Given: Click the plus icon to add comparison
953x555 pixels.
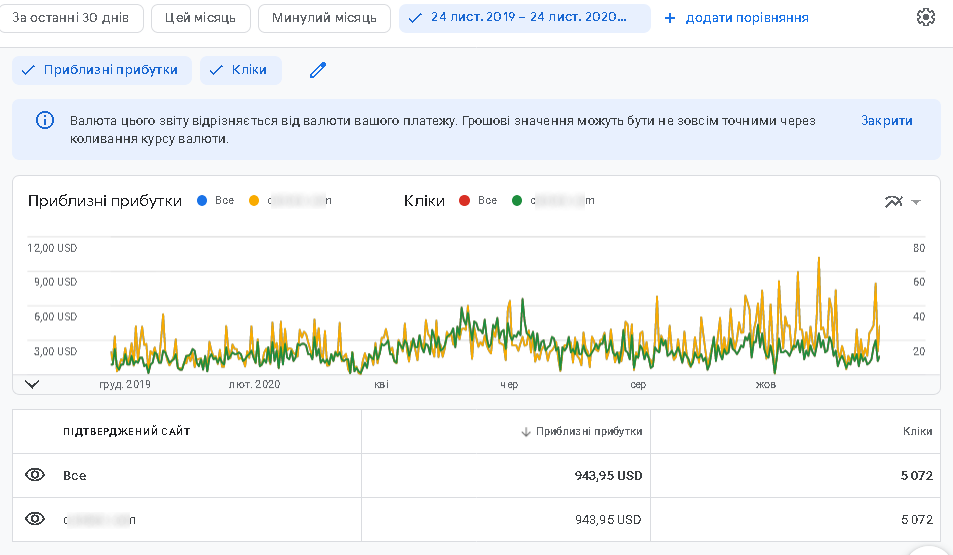Looking at the screenshot, I should [670, 18].
